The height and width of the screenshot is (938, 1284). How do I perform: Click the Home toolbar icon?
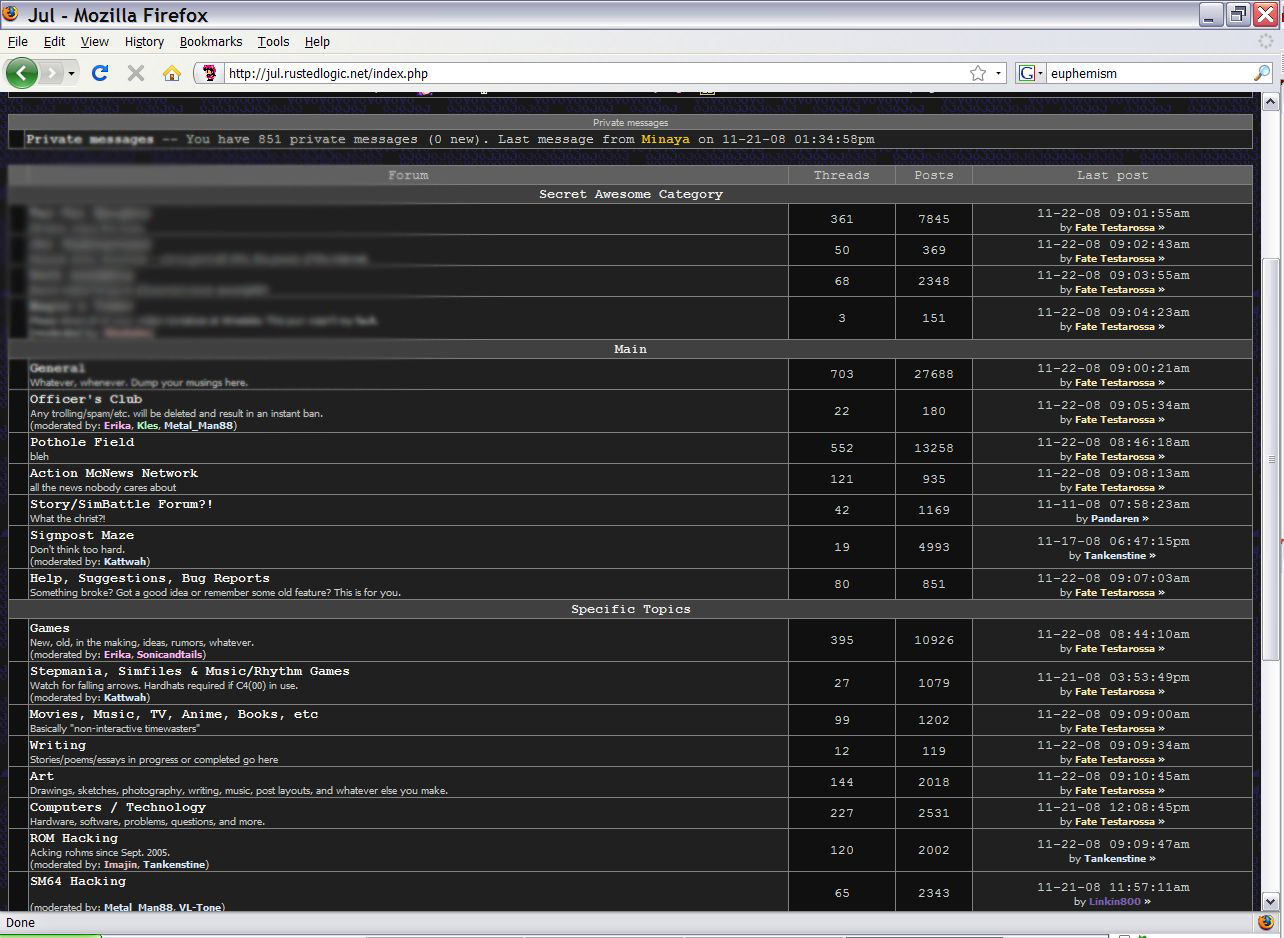click(x=172, y=73)
